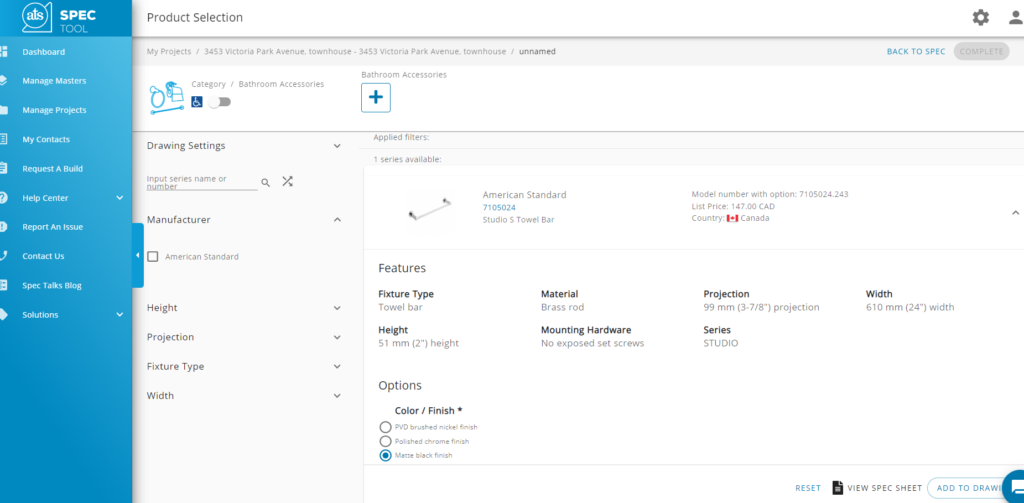Click the Manage Projects folder icon
Screen dimensions: 1024x503
(3, 110)
